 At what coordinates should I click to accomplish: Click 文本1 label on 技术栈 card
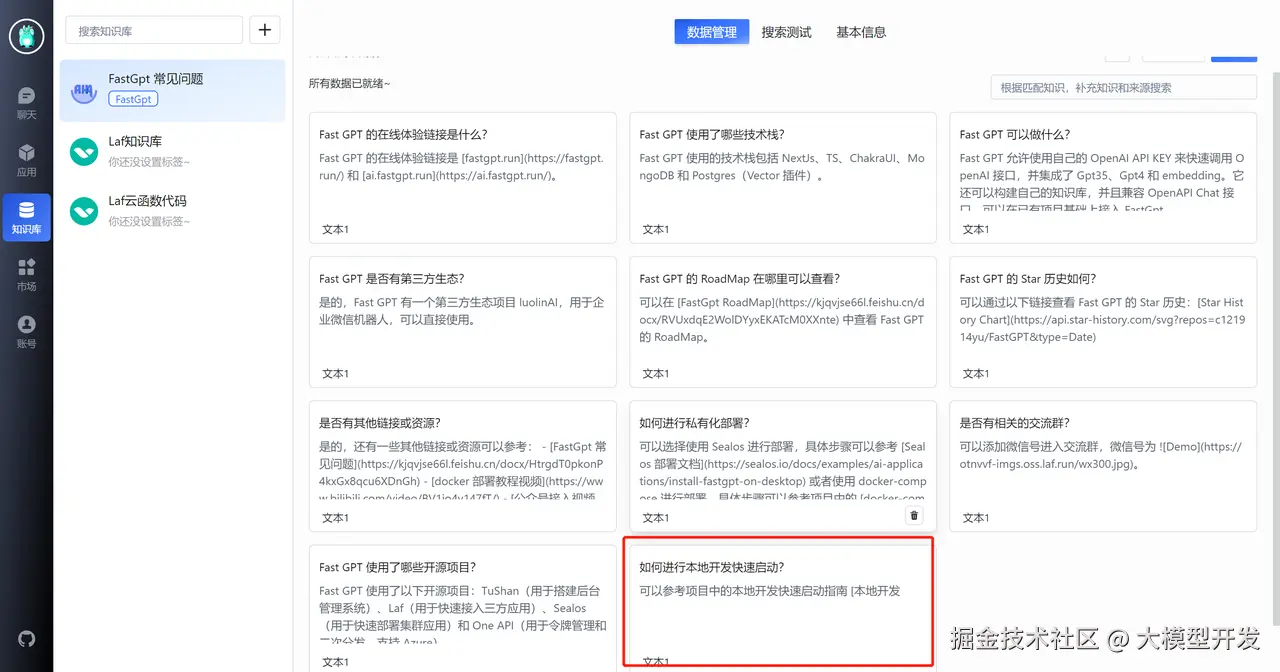655,229
